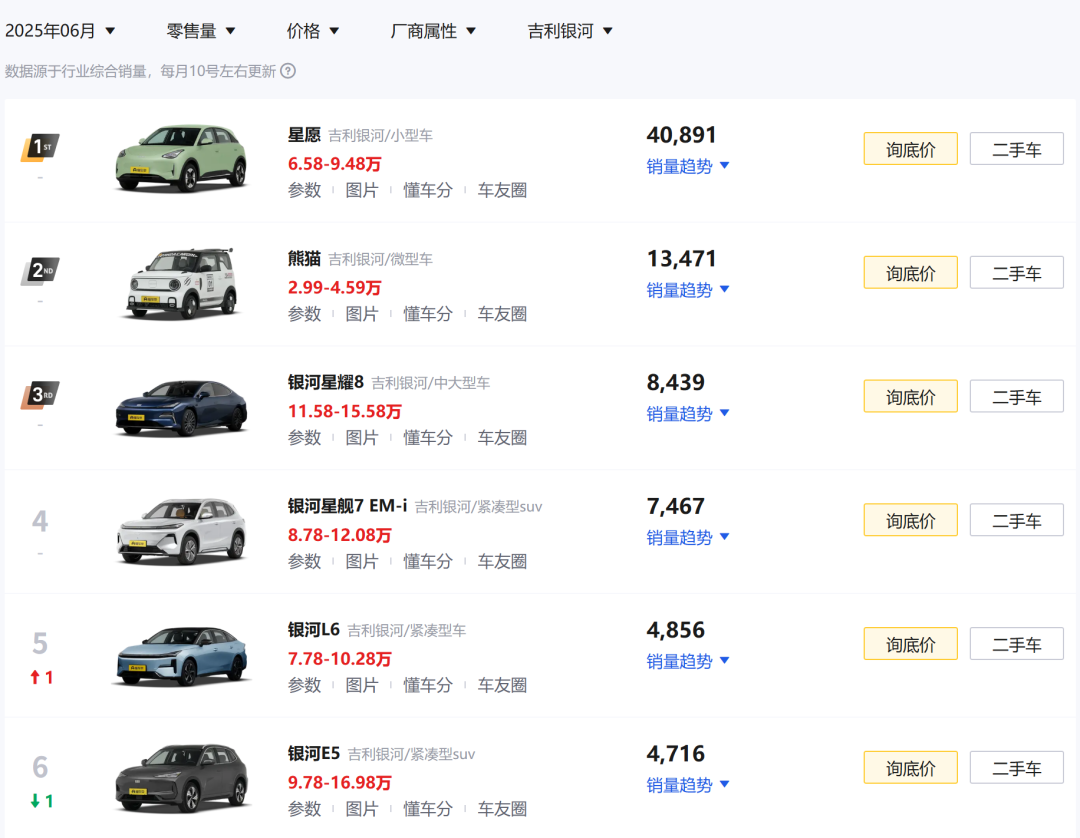Open 车友圈 for 星愿
The image size is (1080, 838).
pyautogui.click(x=502, y=190)
